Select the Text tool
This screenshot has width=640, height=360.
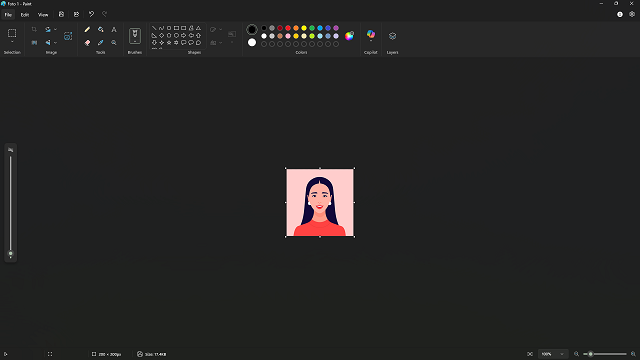point(114,29)
